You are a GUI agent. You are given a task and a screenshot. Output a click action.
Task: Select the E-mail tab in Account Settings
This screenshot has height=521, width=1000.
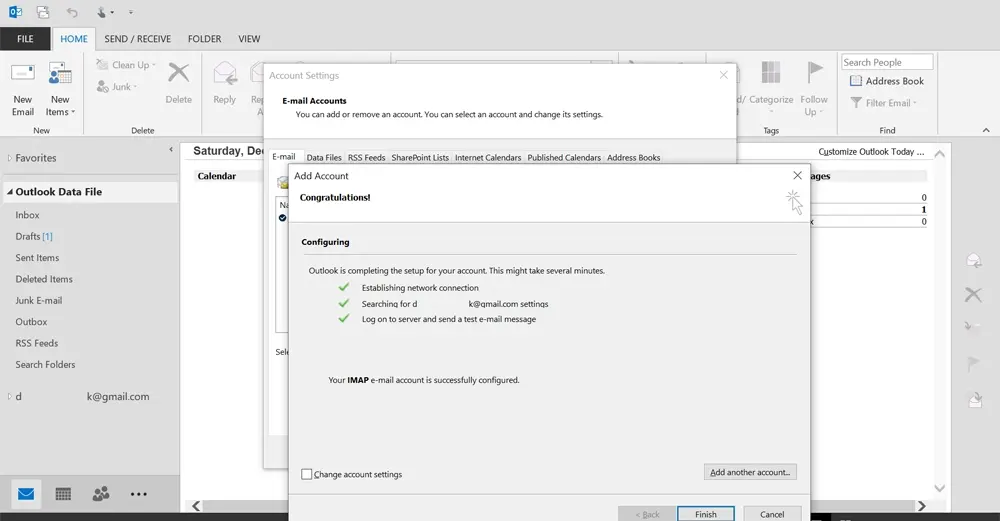284,157
